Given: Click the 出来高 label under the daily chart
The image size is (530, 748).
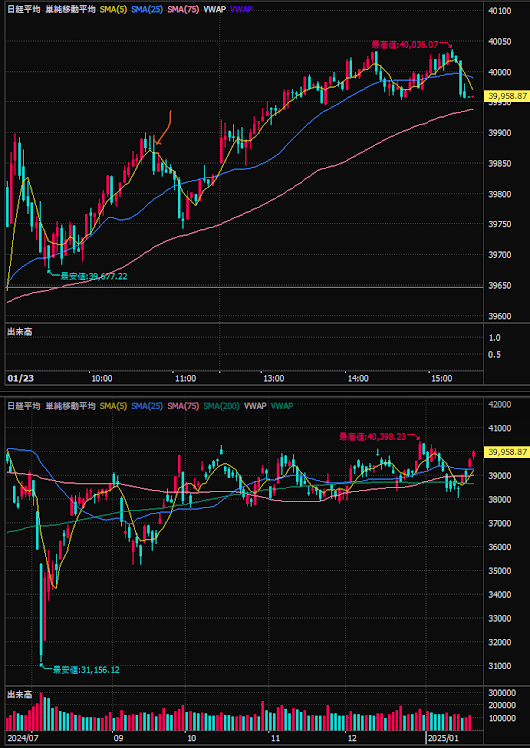Looking at the screenshot, I should click(x=20, y=696).
